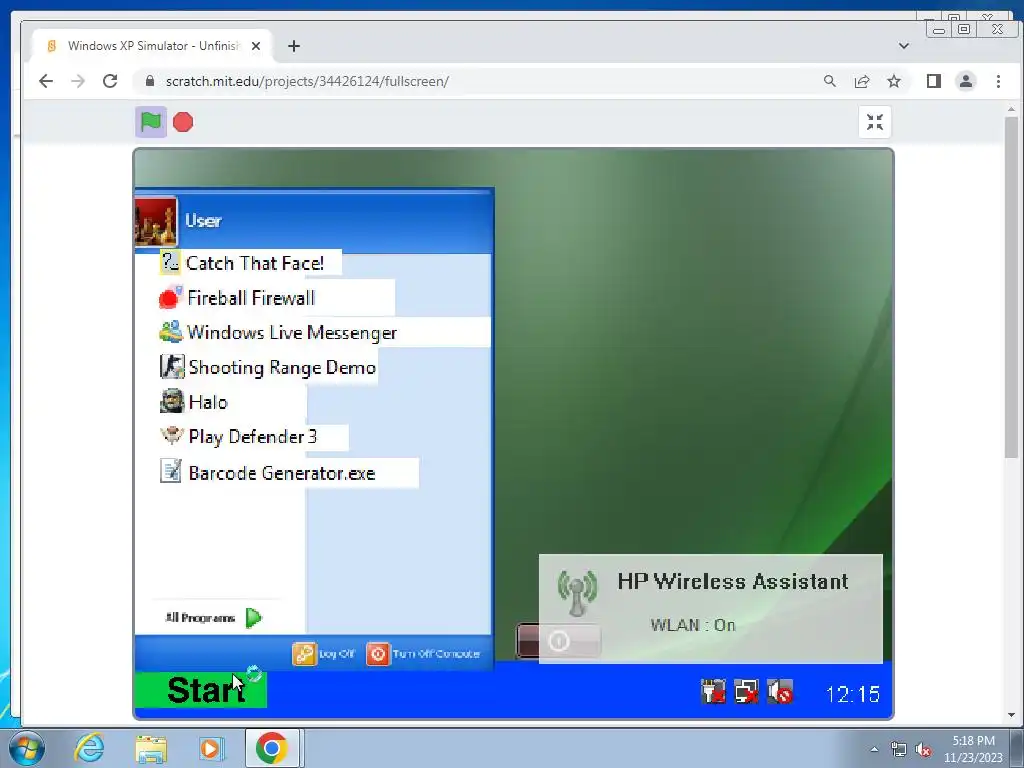Click the scrollbar down arrow
The width and height of the screenshot is (1024, 768).
1011,714
